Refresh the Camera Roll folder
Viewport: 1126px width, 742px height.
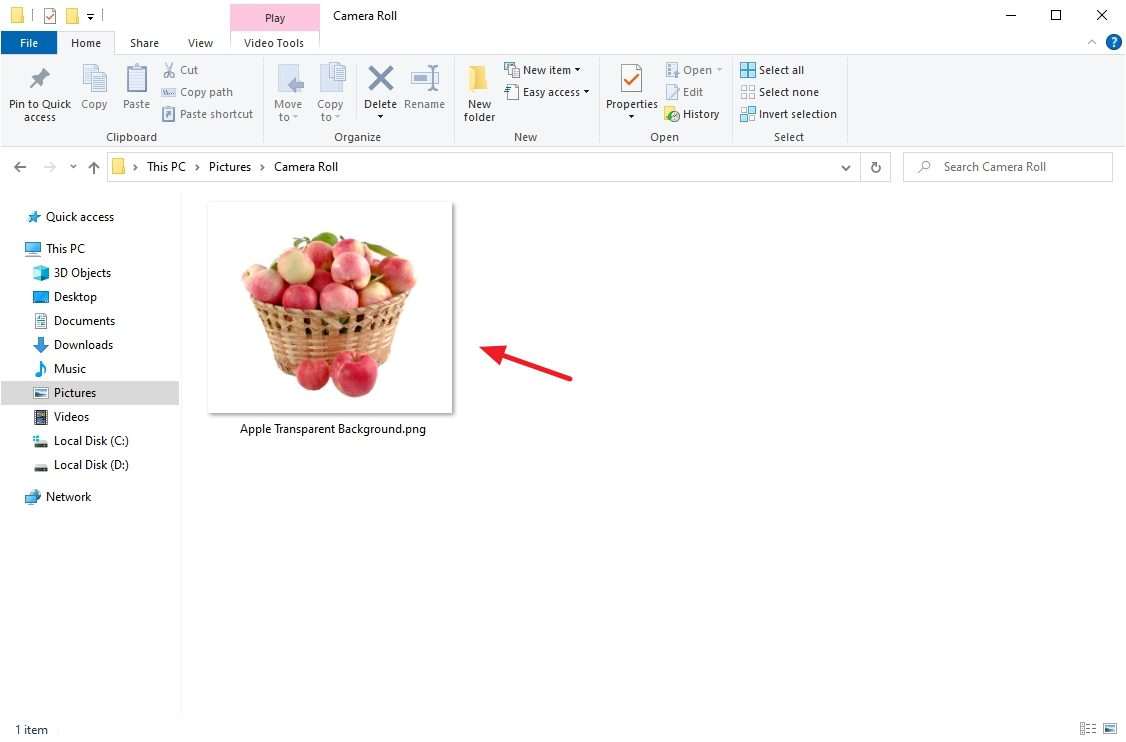(x=875, y=167)
